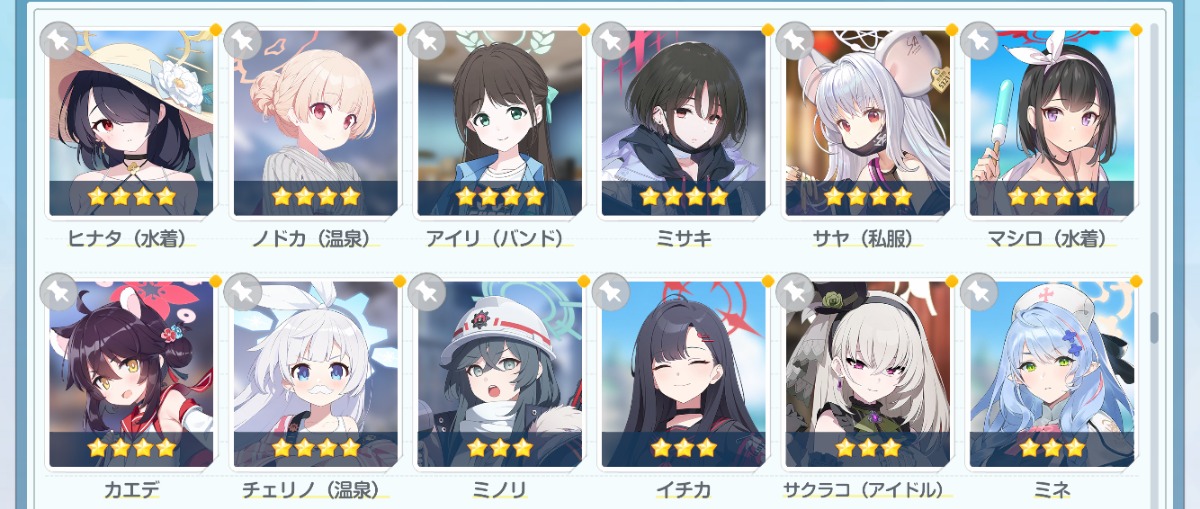
Task: Click the pin icon on チェリノ（温泉）card
Action: (x=243, y=291)
